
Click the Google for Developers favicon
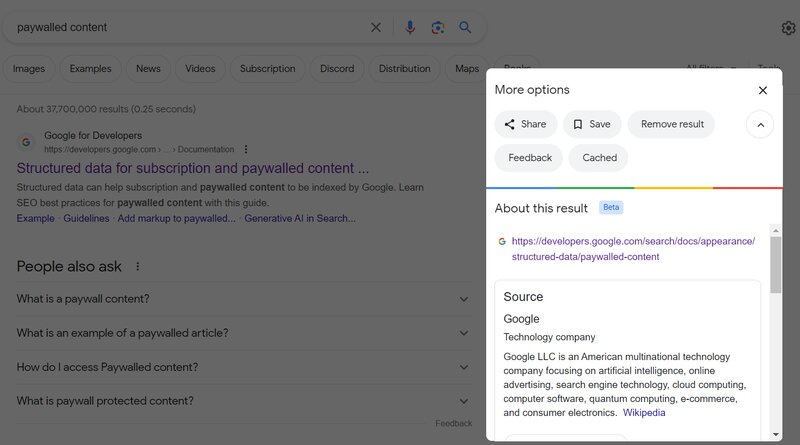26,142
